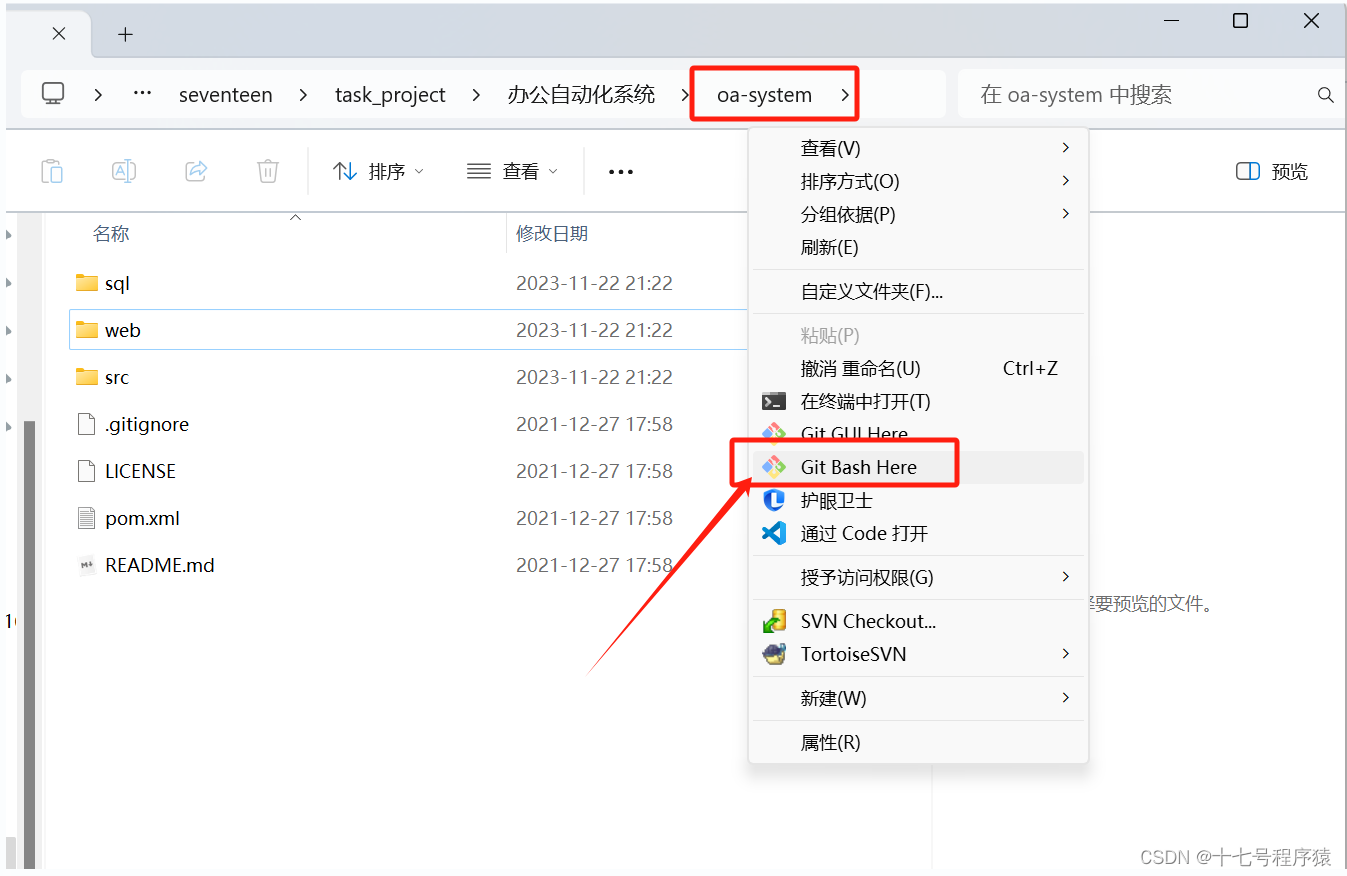Open the 查看 view dropdown in toolbar
This screenshot has width=1347, height=876.
[512, 171]
